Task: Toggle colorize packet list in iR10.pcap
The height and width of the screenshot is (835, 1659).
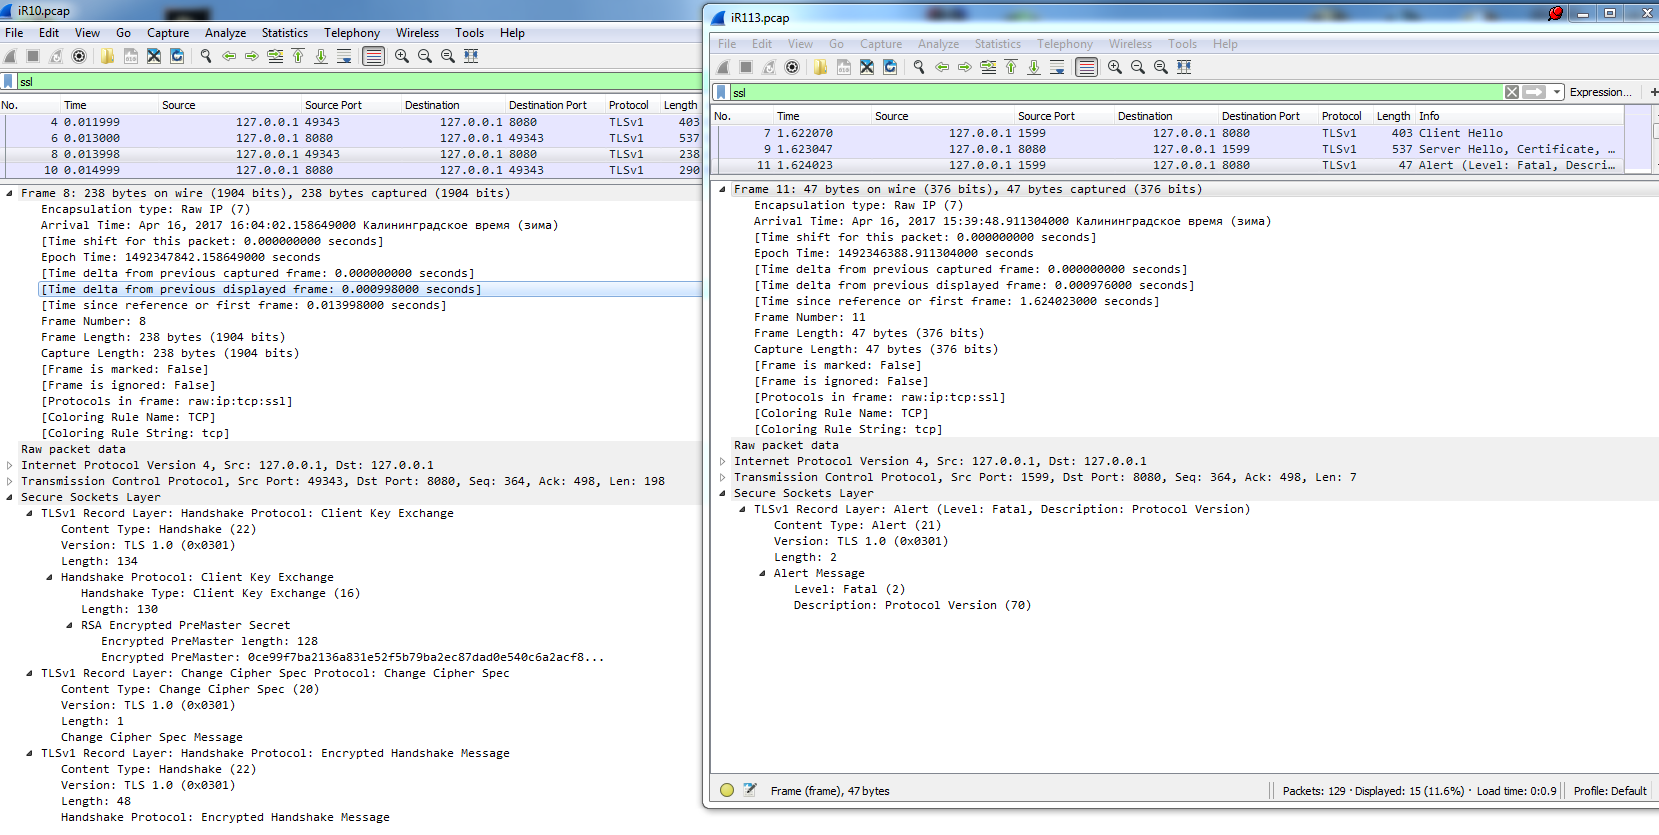Action: coord(373,56)
